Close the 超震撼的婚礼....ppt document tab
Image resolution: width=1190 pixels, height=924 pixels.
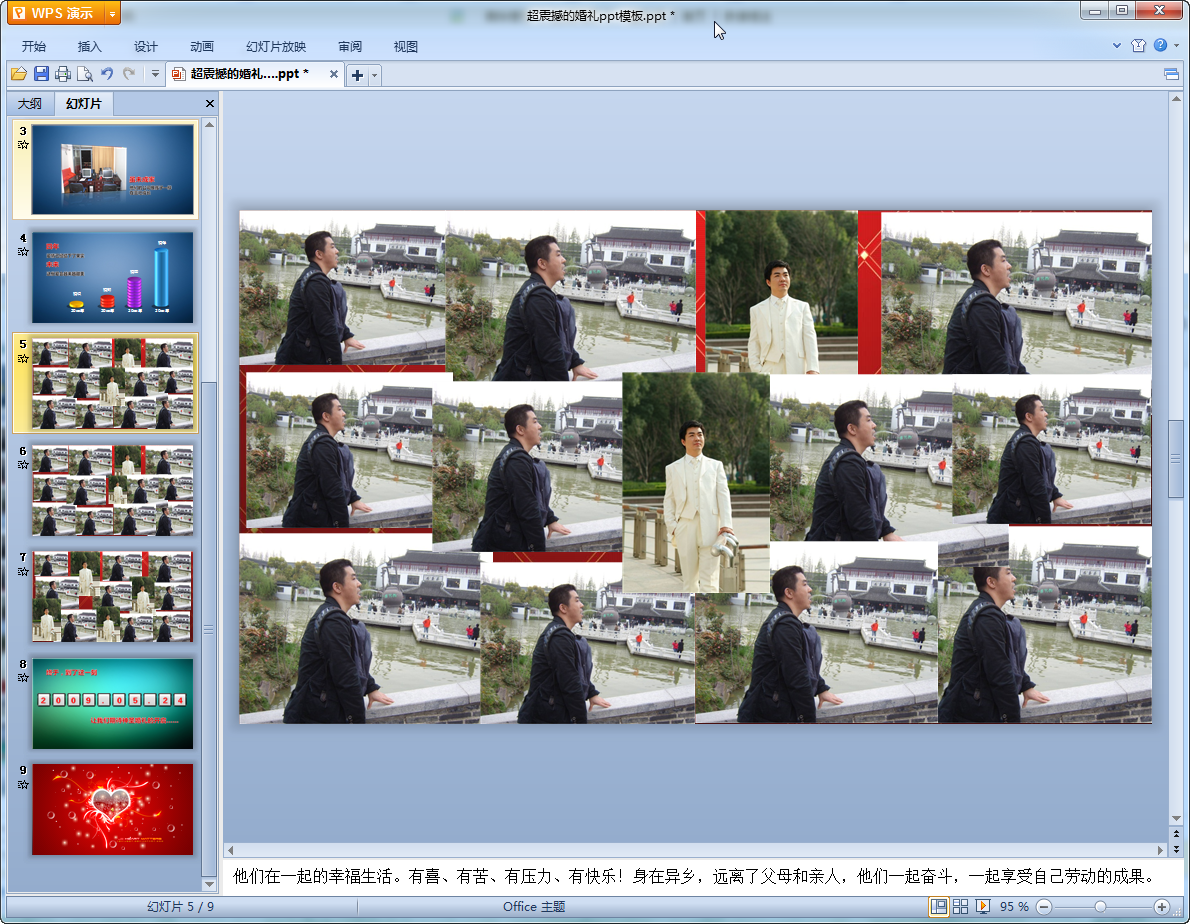pos(333,74)
